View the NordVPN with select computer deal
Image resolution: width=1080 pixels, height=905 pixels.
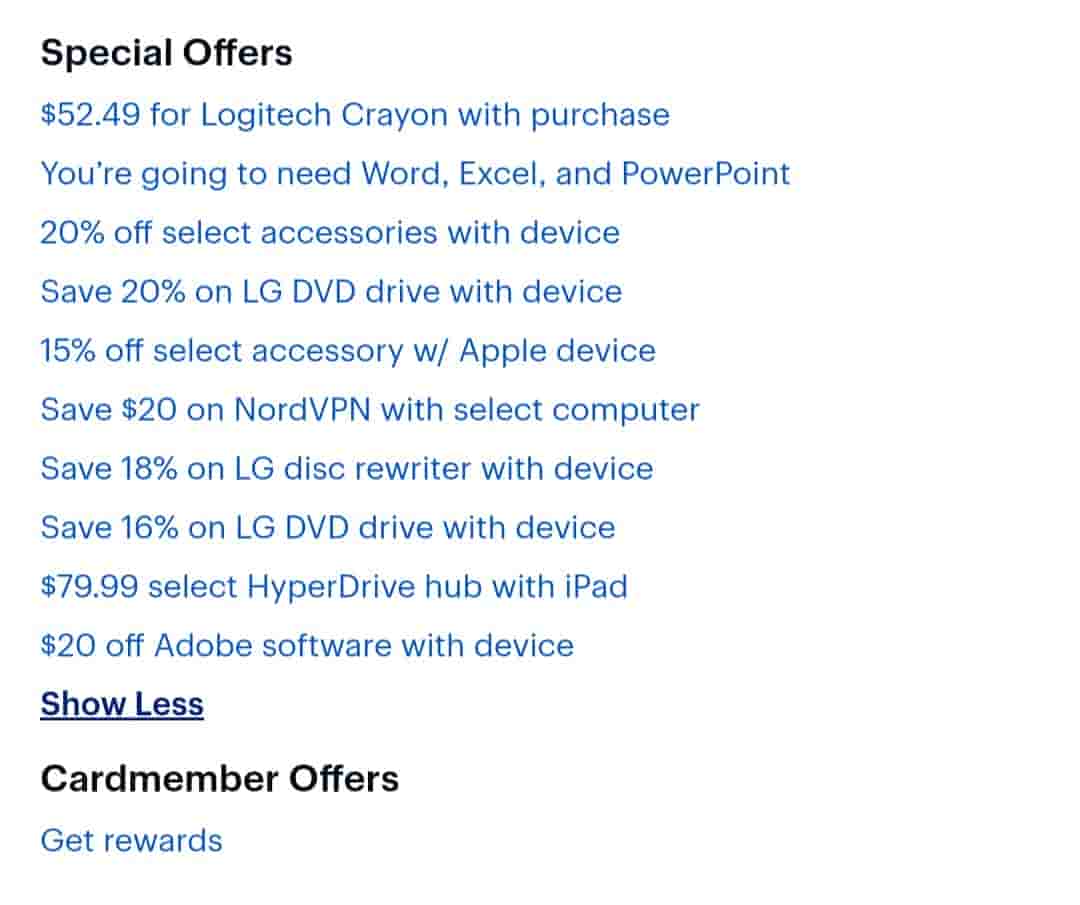tap(370, 410)
